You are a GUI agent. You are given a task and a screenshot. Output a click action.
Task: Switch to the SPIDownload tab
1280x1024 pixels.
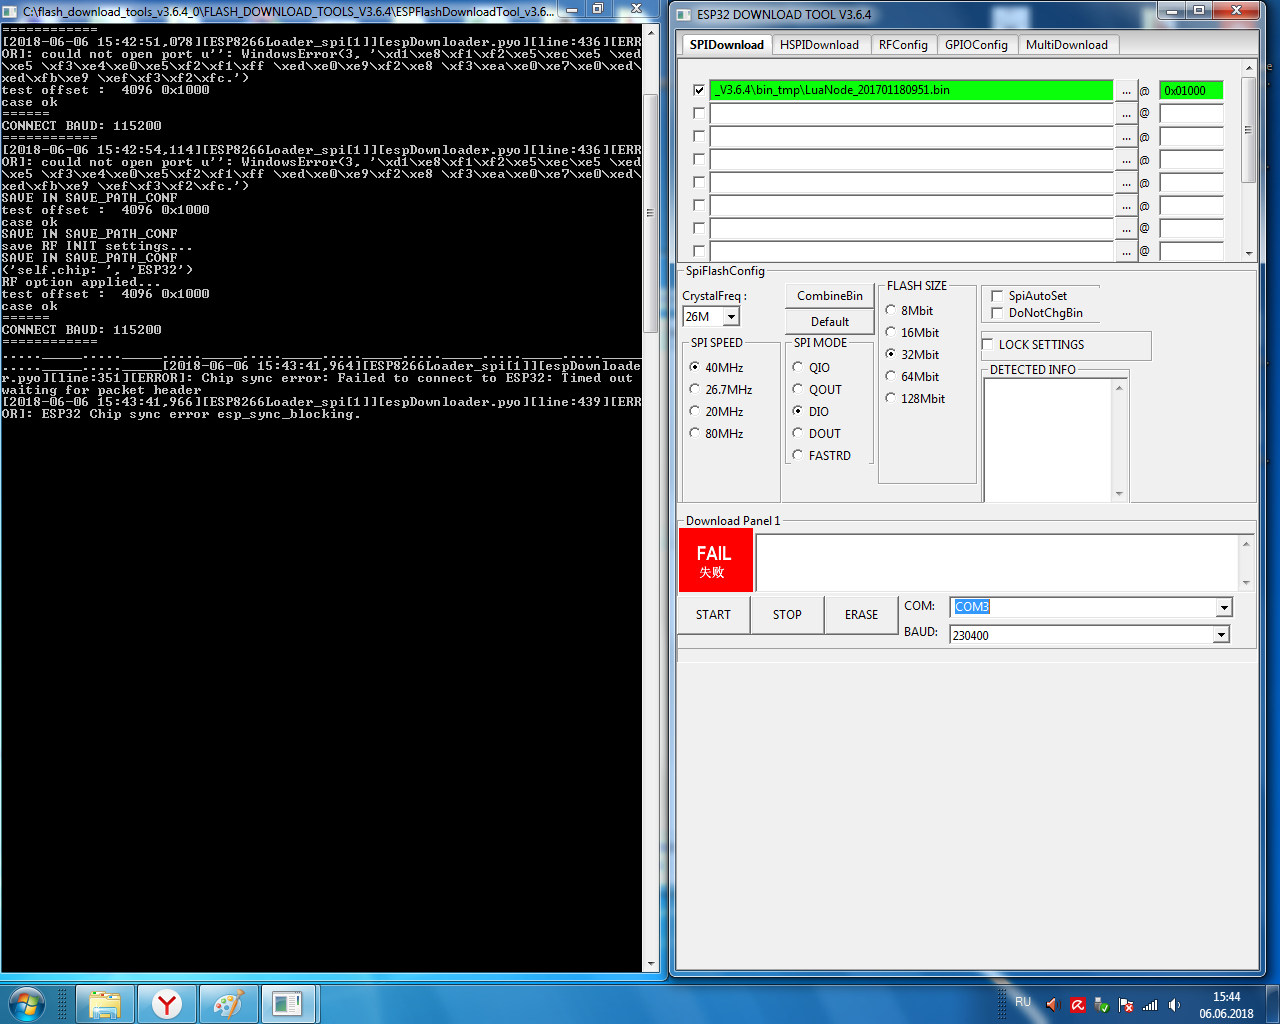point(727,44)
